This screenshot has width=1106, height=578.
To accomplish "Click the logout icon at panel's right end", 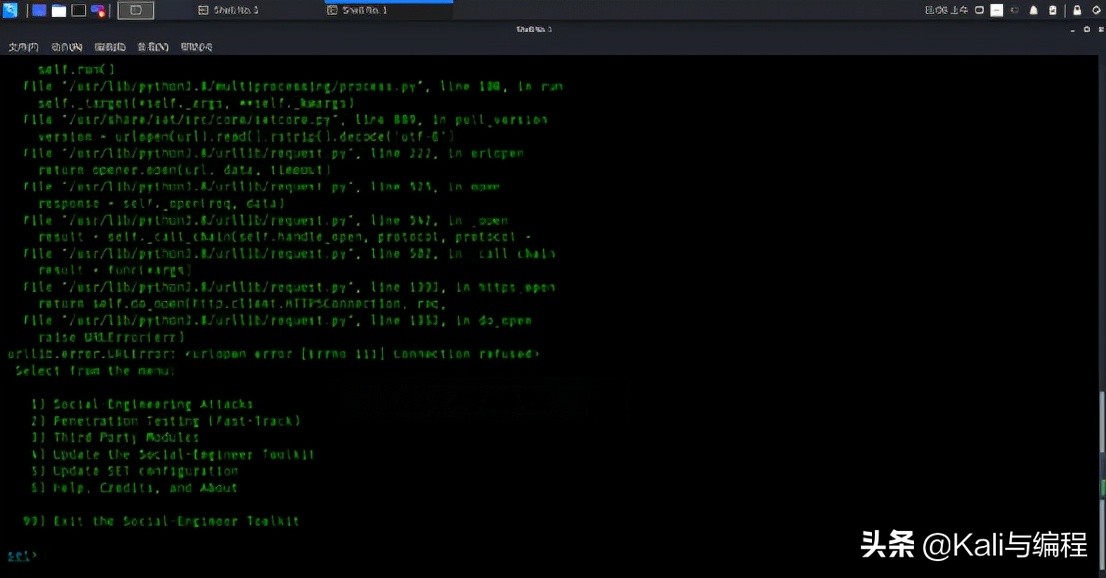I will coord(1097,11).
